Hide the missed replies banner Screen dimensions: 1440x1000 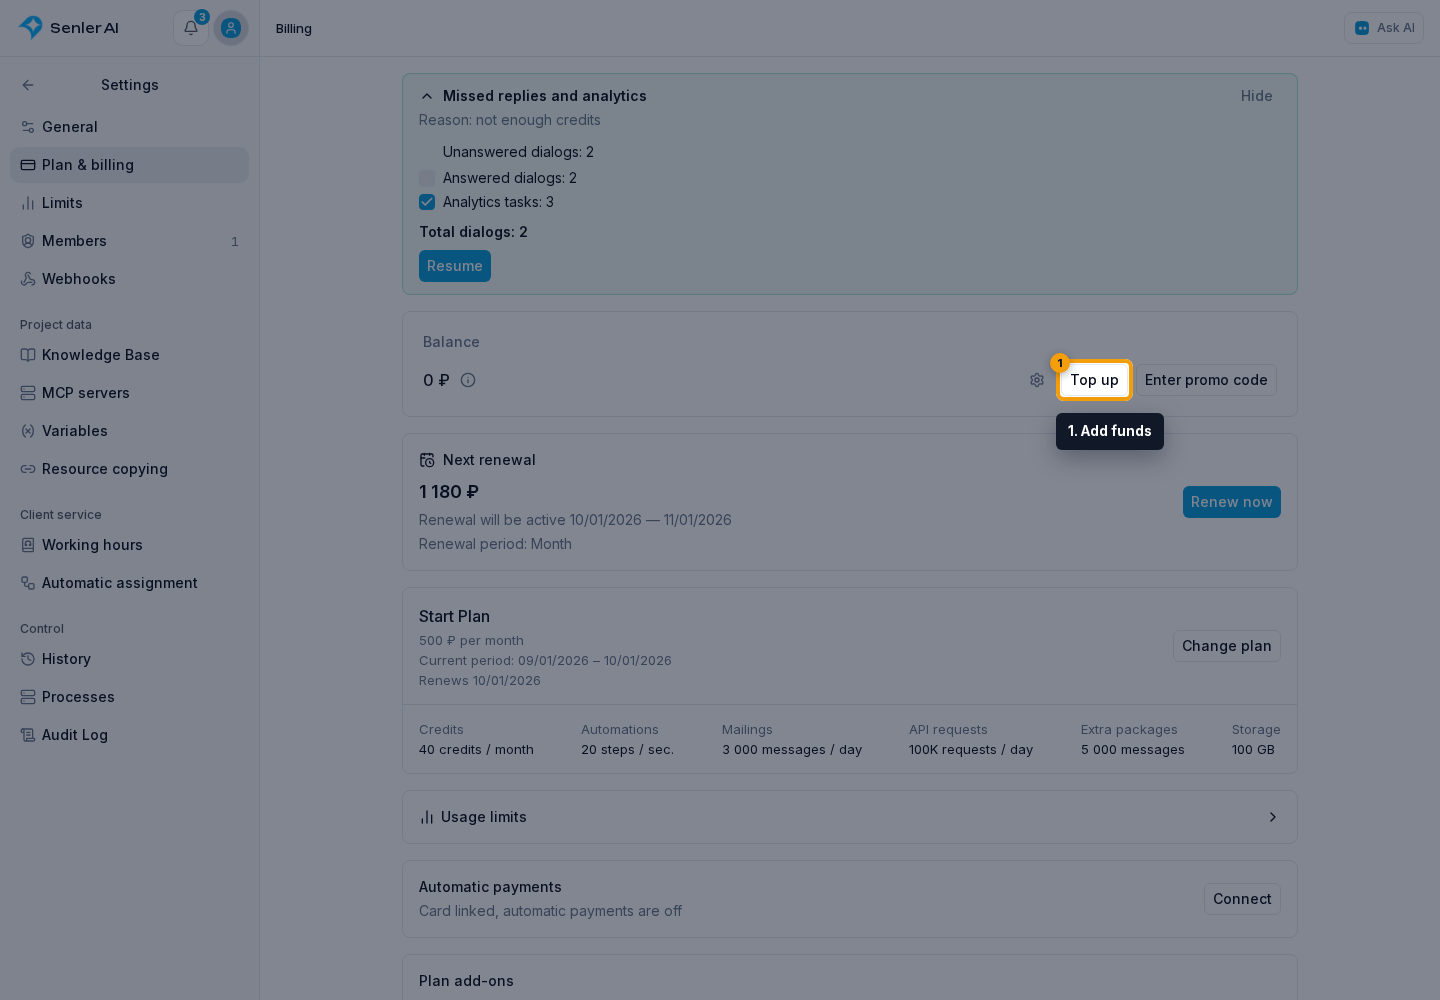tap(1256, 96)
